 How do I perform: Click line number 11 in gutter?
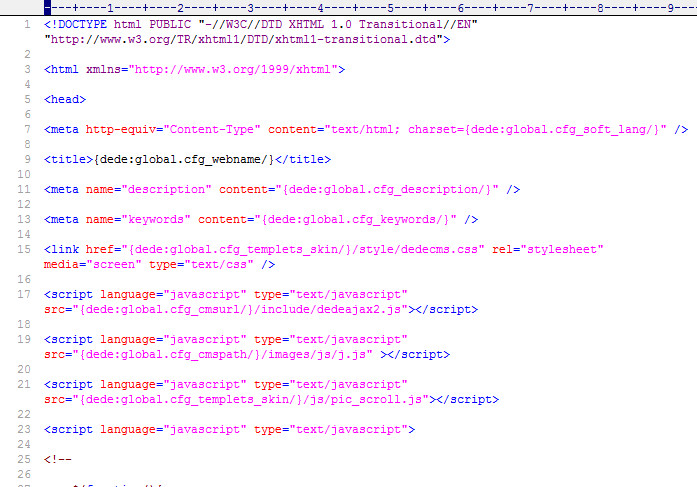click(24, 189)
